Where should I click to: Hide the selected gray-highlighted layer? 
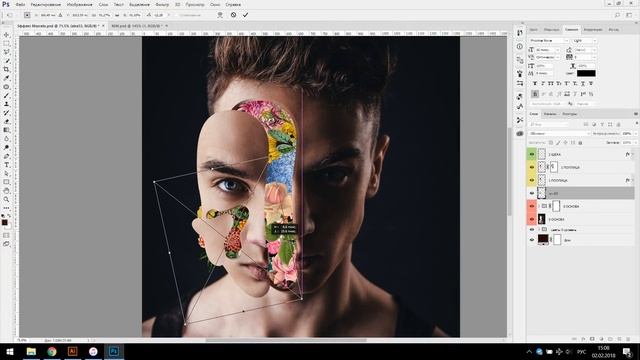click(x=531, y=193)
